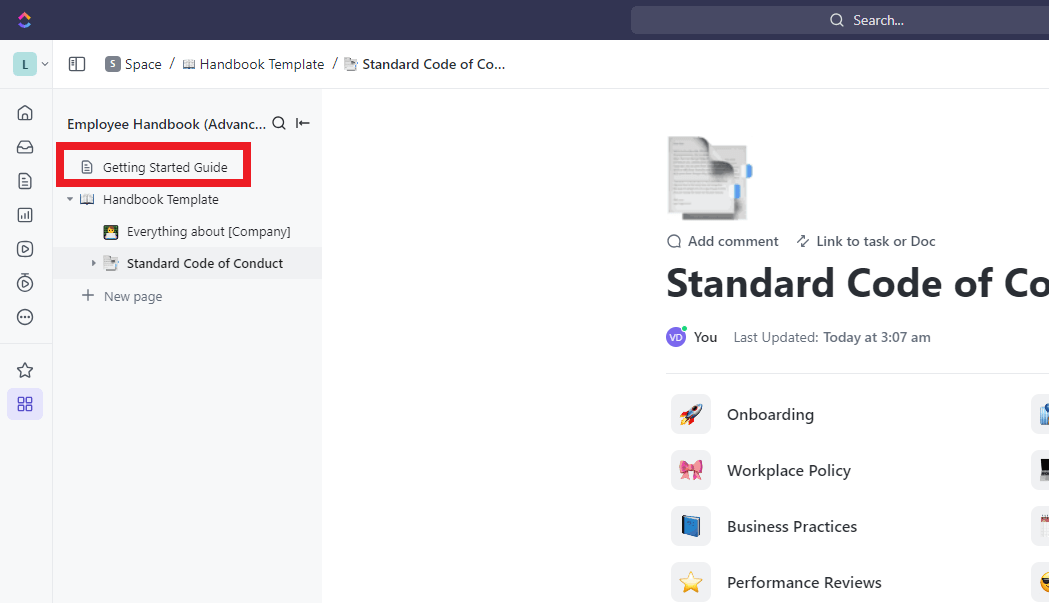The image size is (1049, 603).
Task: Expand Standard Code of Conduct subpages
Action: tap(94, 264)
